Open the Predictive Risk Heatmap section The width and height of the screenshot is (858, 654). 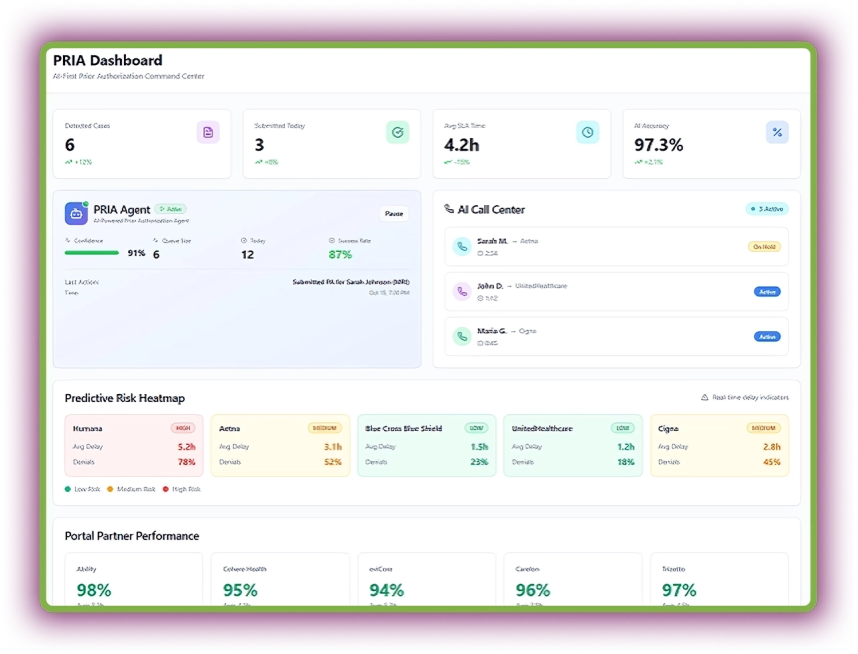(x=127, y=397)
